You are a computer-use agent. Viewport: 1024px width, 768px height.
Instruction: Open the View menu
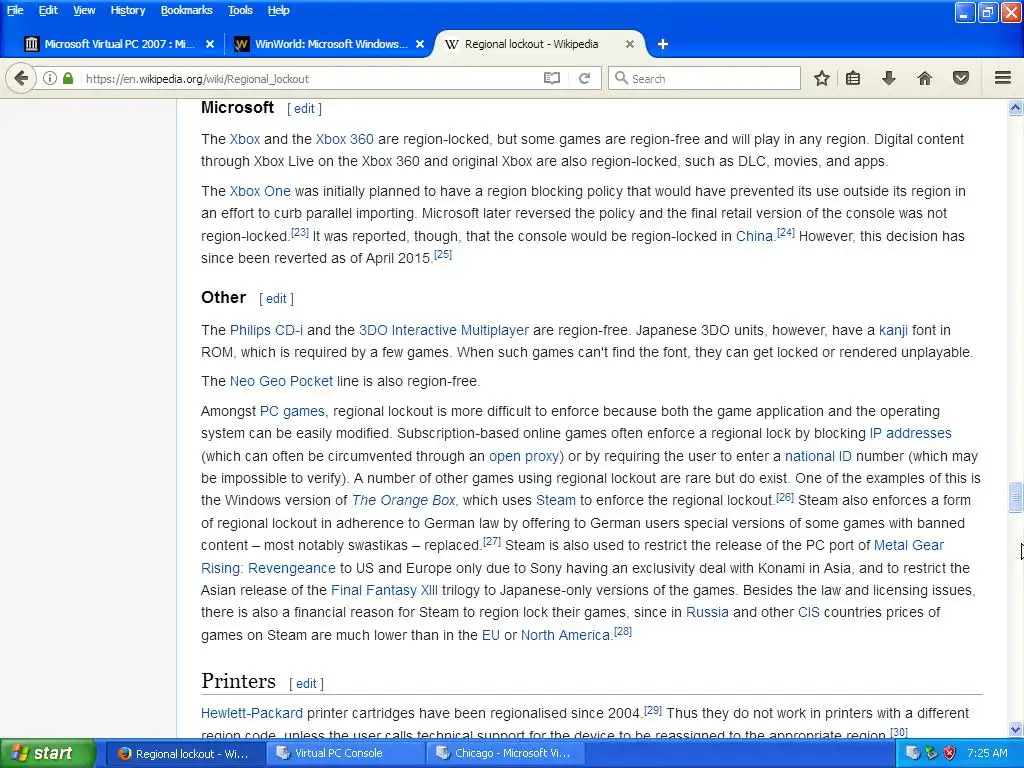point(84,10)
